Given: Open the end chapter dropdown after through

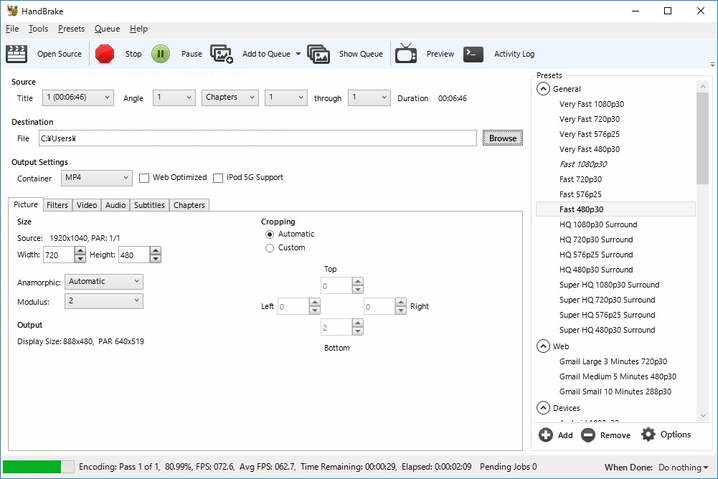Looking at the screenshot, I should point(369,98).
